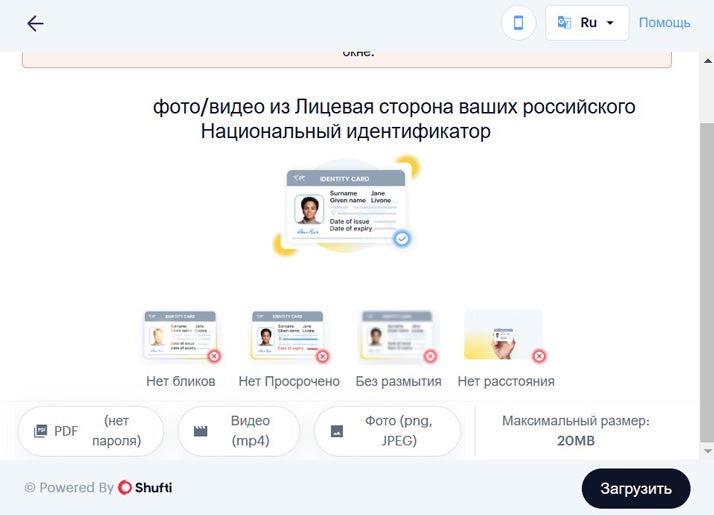Click the vertical scrollbar thumb

707,282
